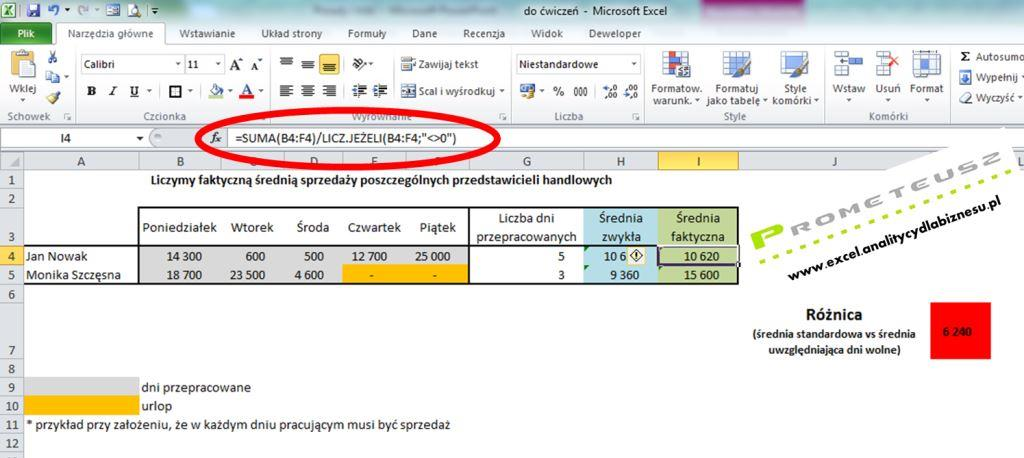
Task: Click the Wypełnij fill button
Action: coord(990,78)
